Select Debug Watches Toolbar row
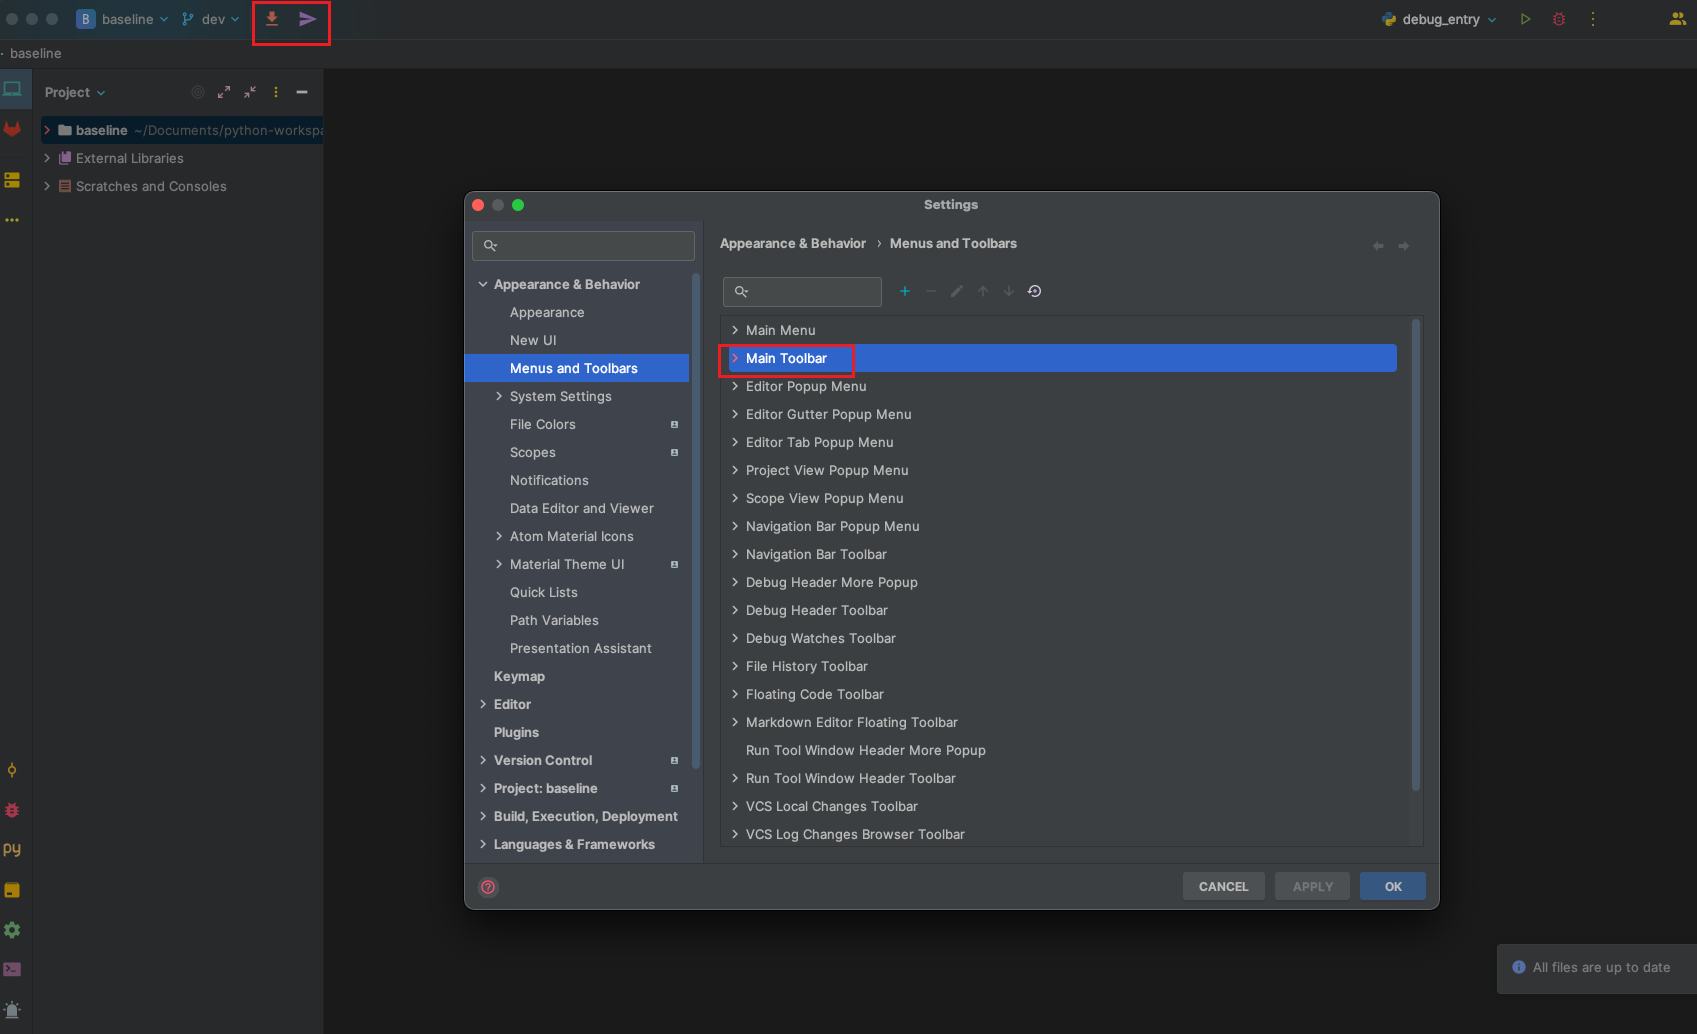Viewport: 1697px width, 1034px height. (1063, 638)
